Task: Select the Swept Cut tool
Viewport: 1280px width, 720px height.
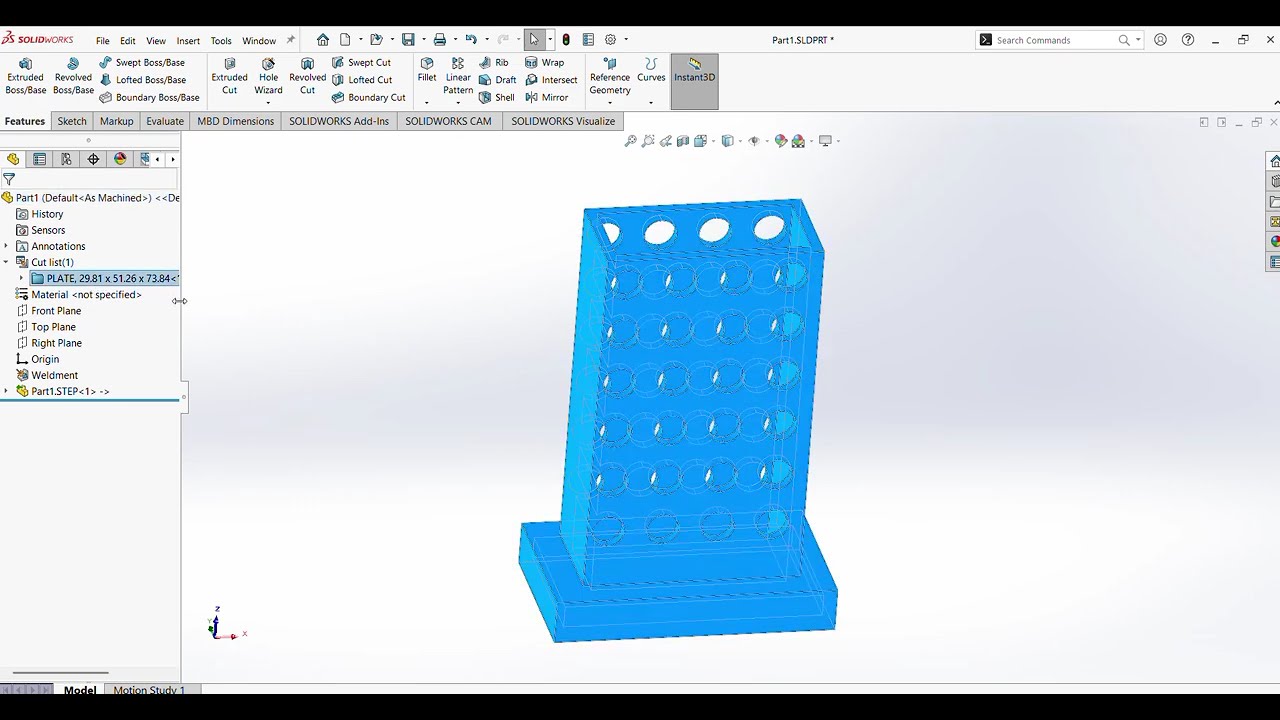Action: 361,62
